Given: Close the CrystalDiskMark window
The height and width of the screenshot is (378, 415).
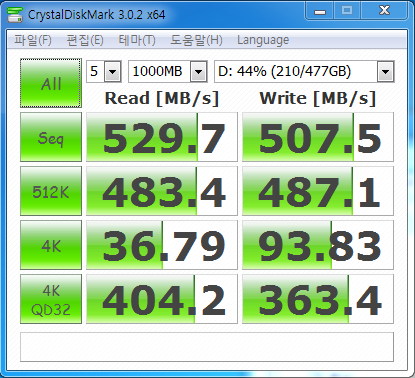Looking at the screenshot, I should (384, 11).
